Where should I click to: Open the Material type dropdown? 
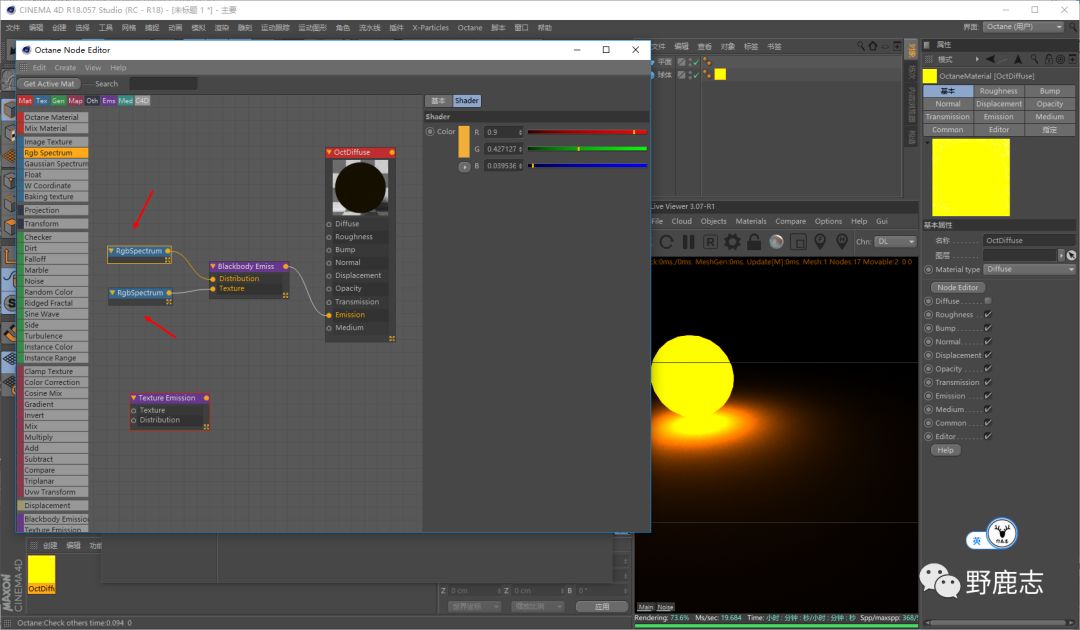[x=1029, y=269]
